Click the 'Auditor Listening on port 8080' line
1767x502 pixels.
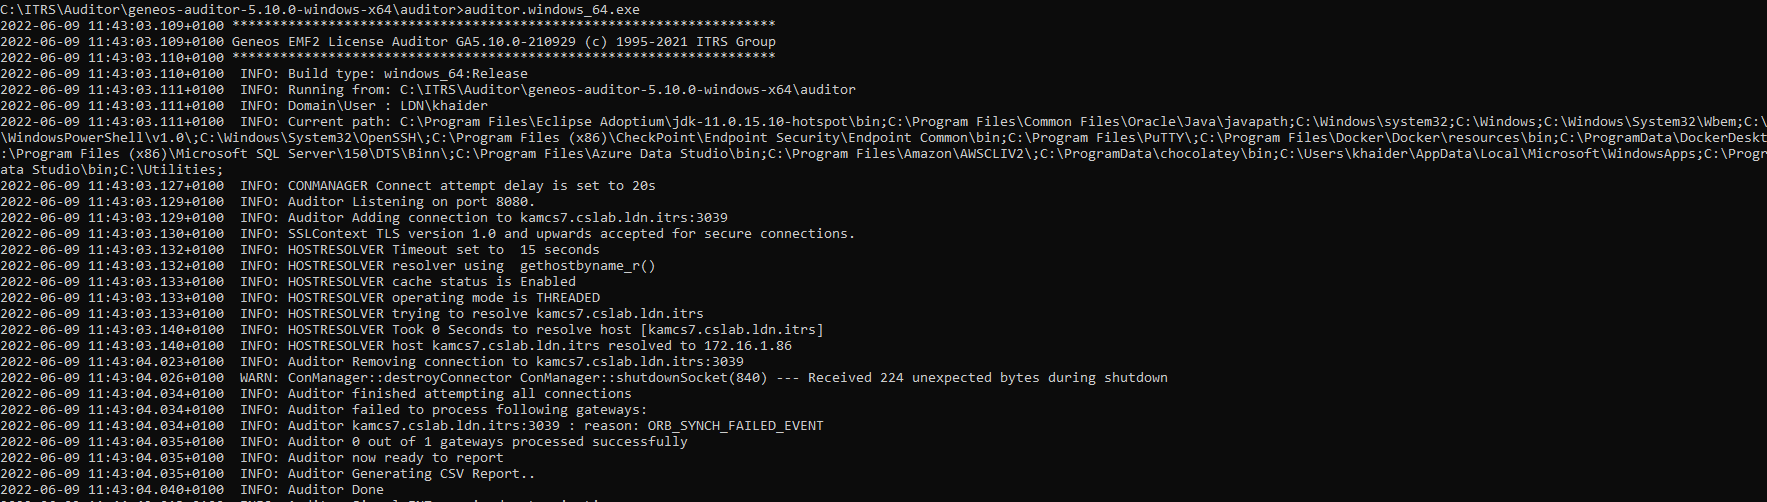point(411,201)
